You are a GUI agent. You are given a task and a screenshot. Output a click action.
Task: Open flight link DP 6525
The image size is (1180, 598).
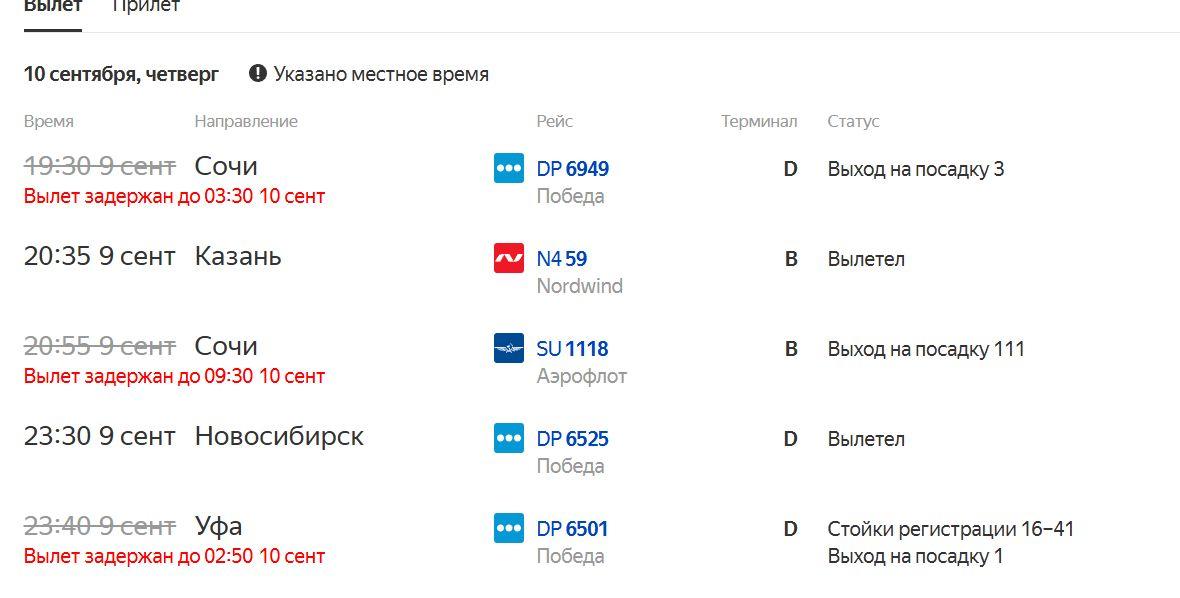[573, 439]
